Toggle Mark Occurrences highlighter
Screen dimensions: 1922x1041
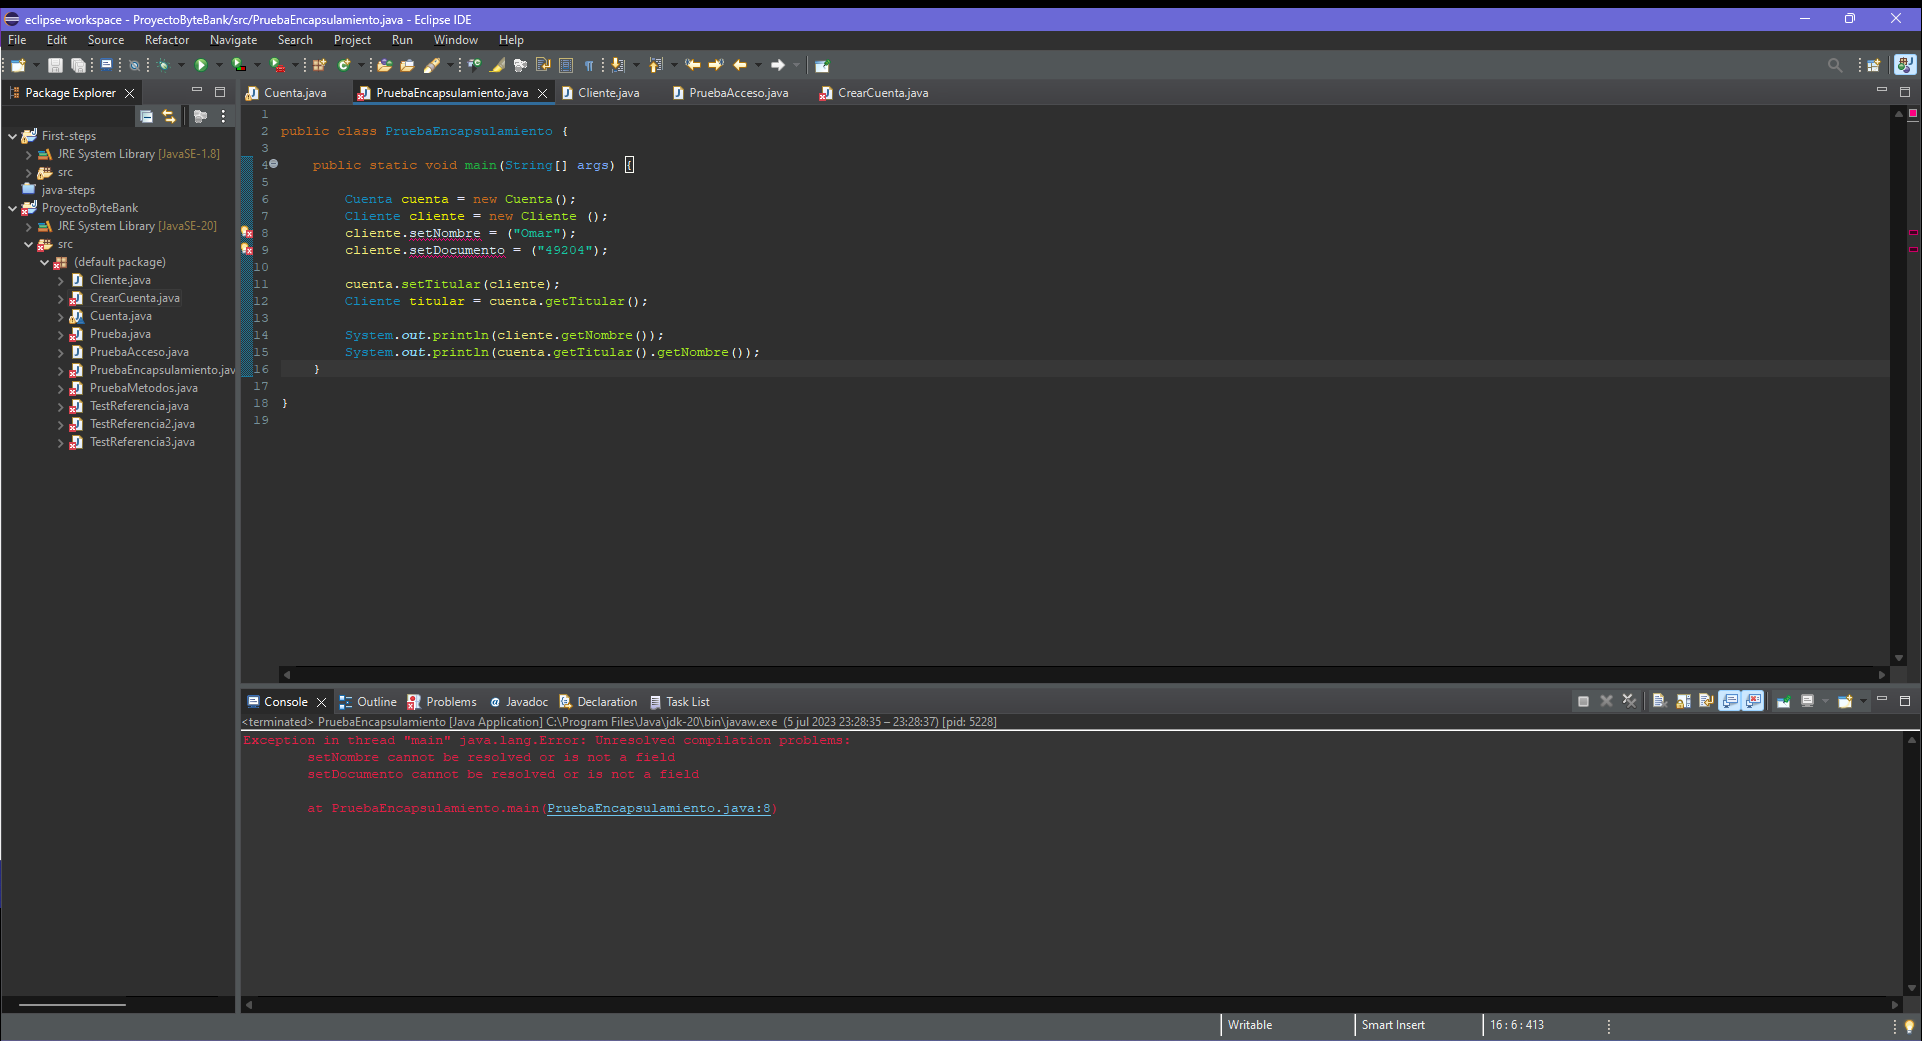[496, 65]
